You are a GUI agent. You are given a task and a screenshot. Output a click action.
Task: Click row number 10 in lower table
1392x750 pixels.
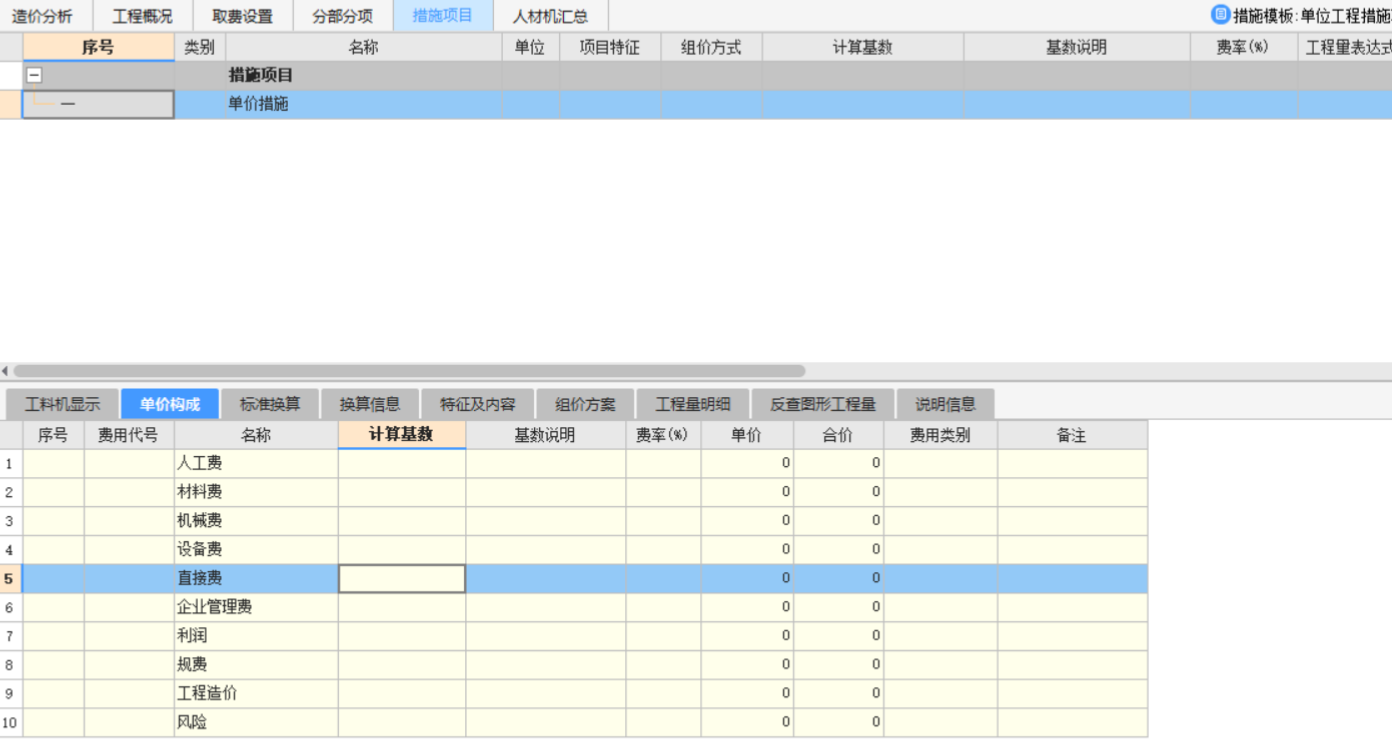click(x=10, y=722)
